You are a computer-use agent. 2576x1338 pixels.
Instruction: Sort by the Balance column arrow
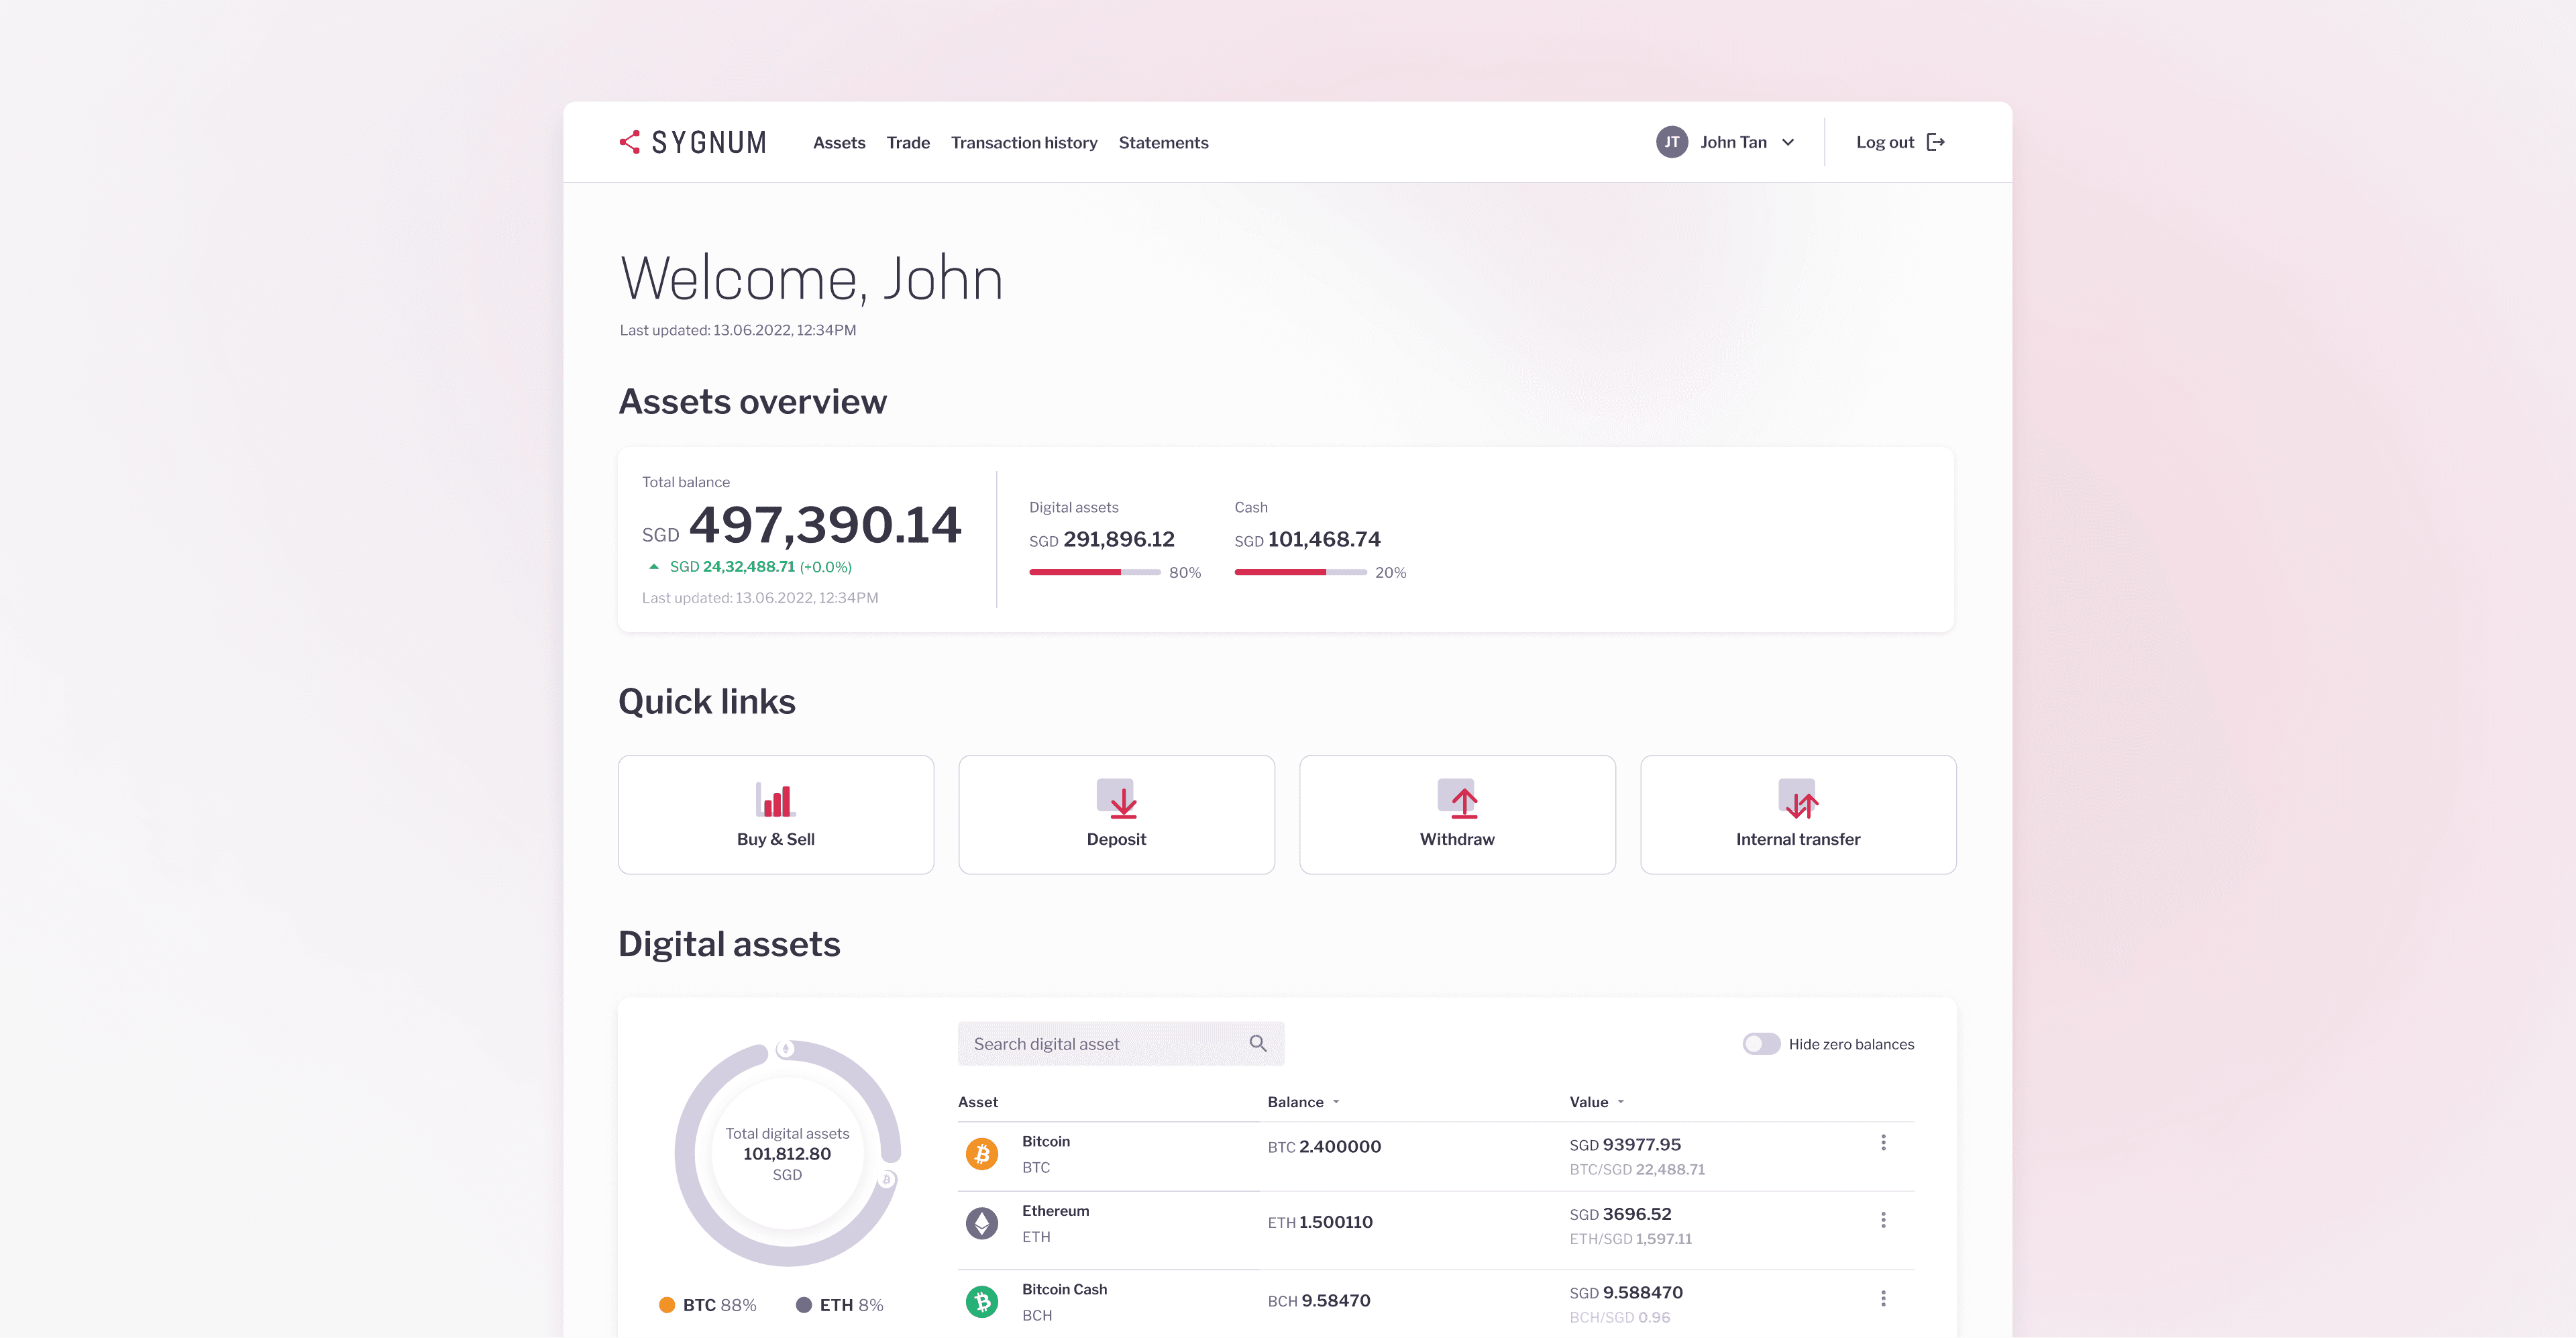pyautogui.click(x=1336, y=1102)
